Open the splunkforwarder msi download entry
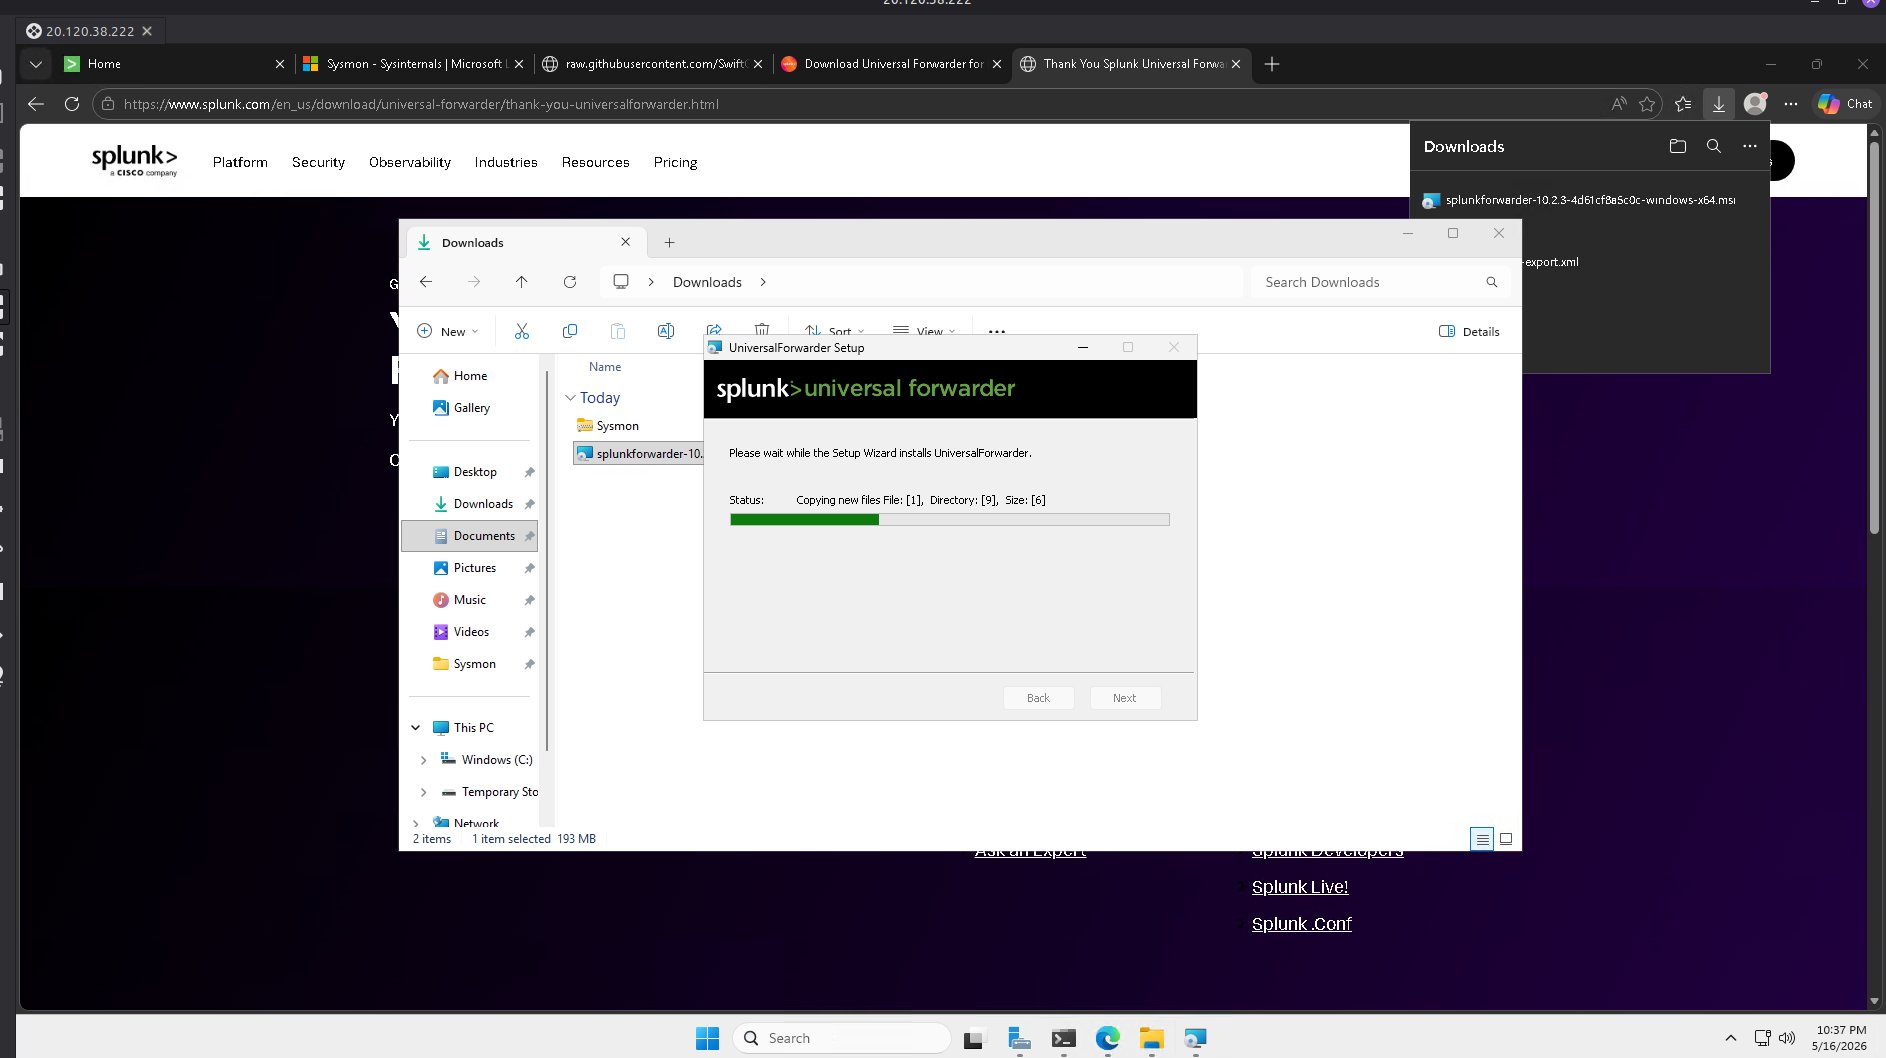The image size is (1886, 1058). tap(1590, 200)
